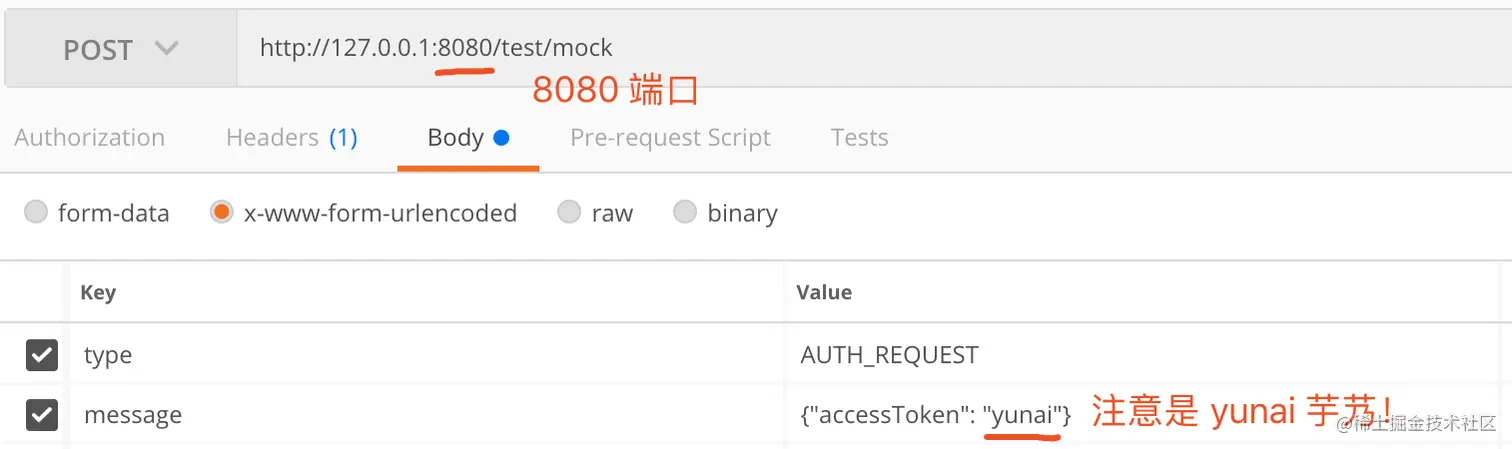Choose the raw body type
The height and width of the screenshot is (449, 1512).
click(569, 212)
